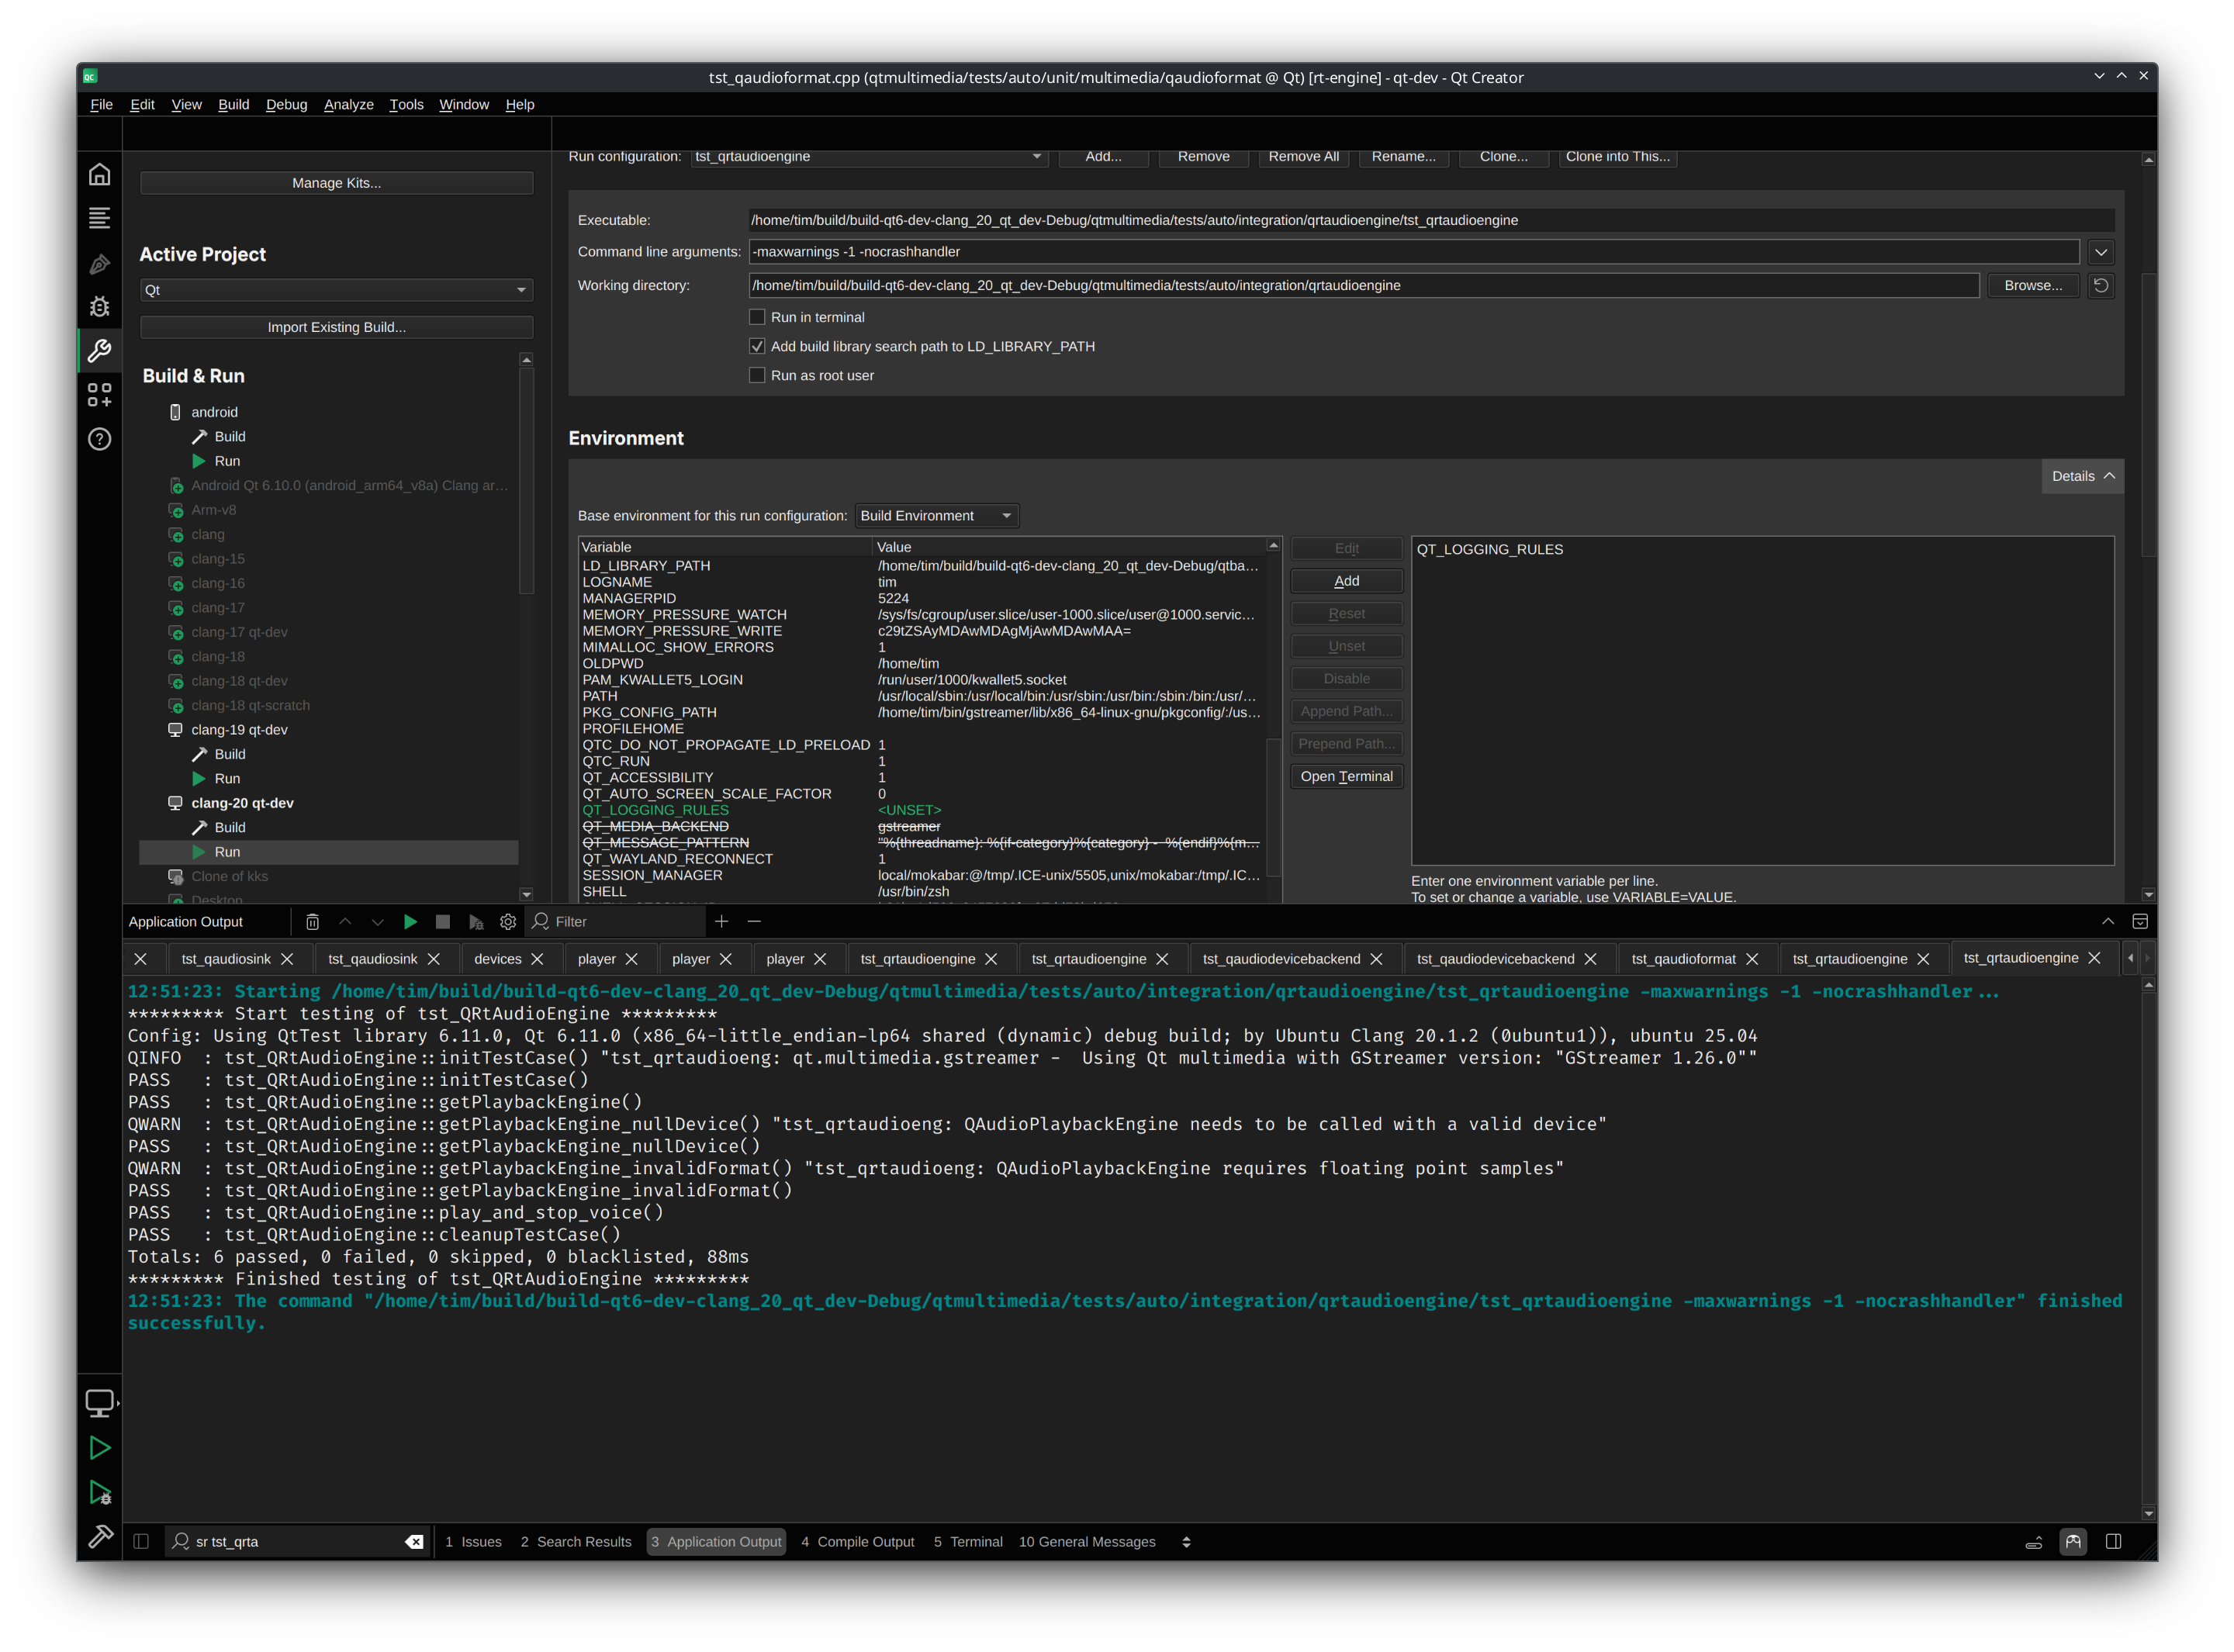Close the devices output tab
Image resolution: width=2234 pixels, height=1652 pixels.
pos(537,959)
